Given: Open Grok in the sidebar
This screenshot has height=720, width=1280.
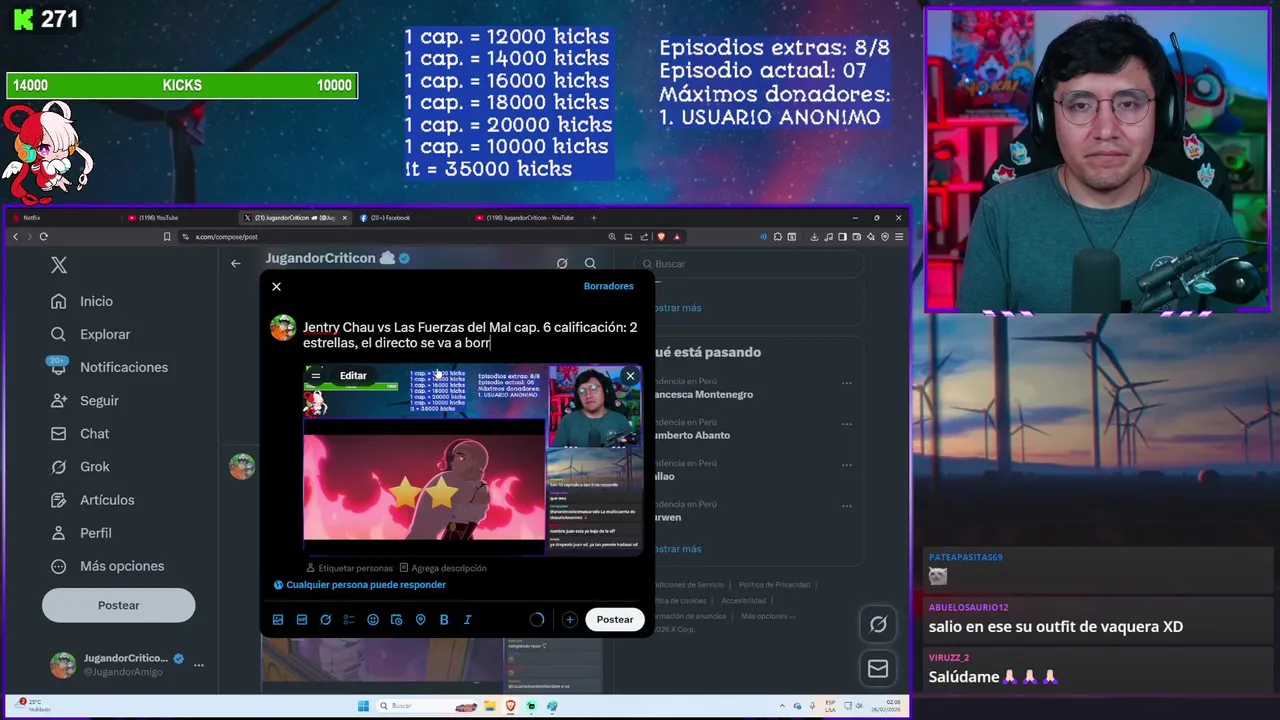Looking at the screenshot, I should coord(80,466).
